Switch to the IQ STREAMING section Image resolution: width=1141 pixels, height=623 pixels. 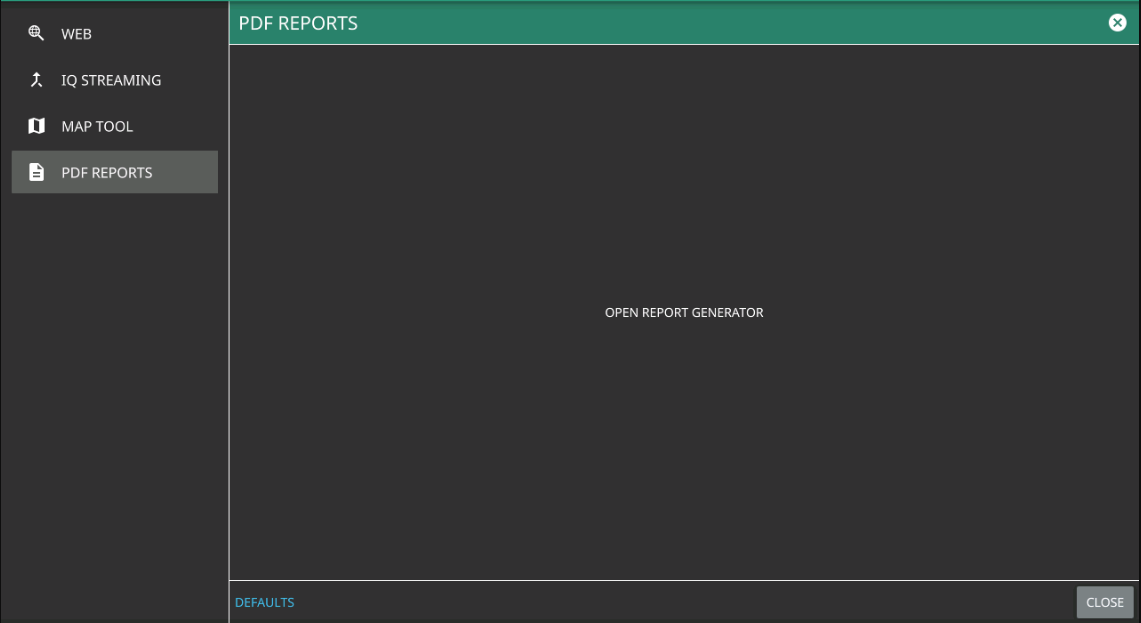(111, 80)
